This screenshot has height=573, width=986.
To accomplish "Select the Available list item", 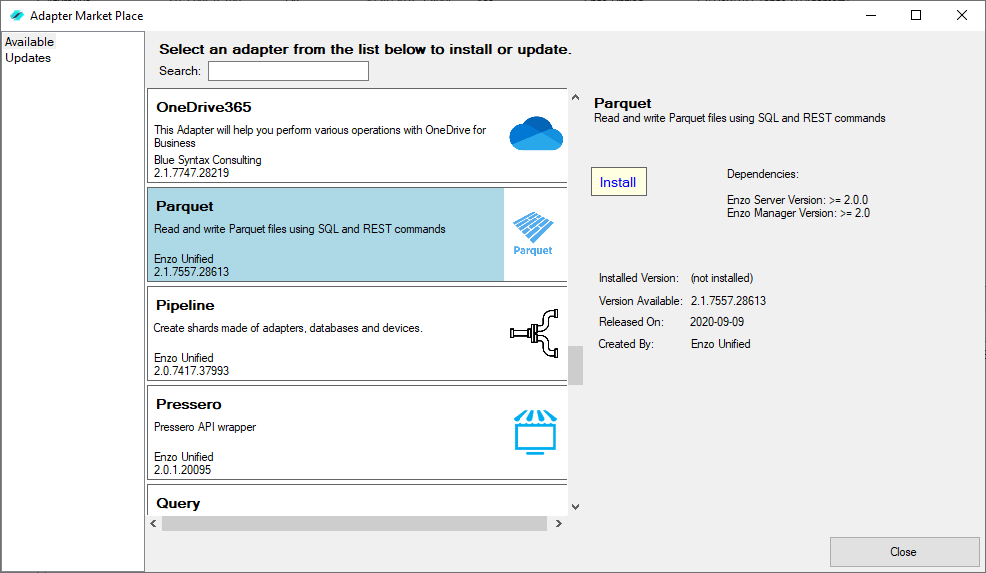I will click(x=30, y=42).
